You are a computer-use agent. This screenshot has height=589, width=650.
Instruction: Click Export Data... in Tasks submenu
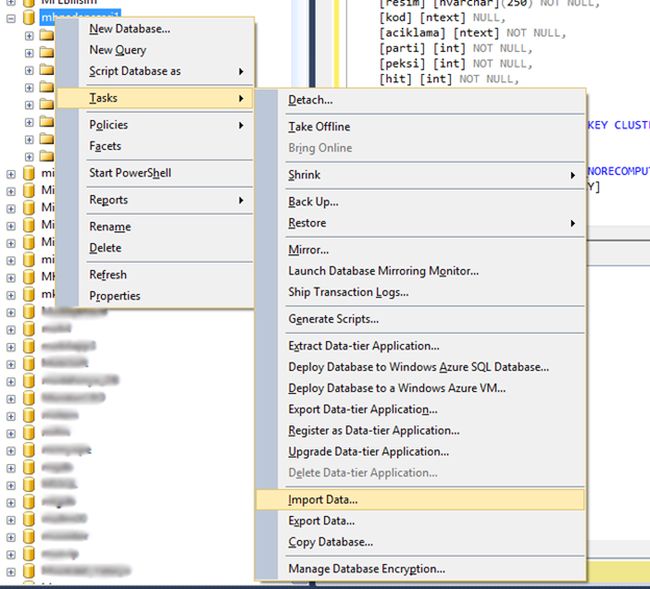(420, 521)
